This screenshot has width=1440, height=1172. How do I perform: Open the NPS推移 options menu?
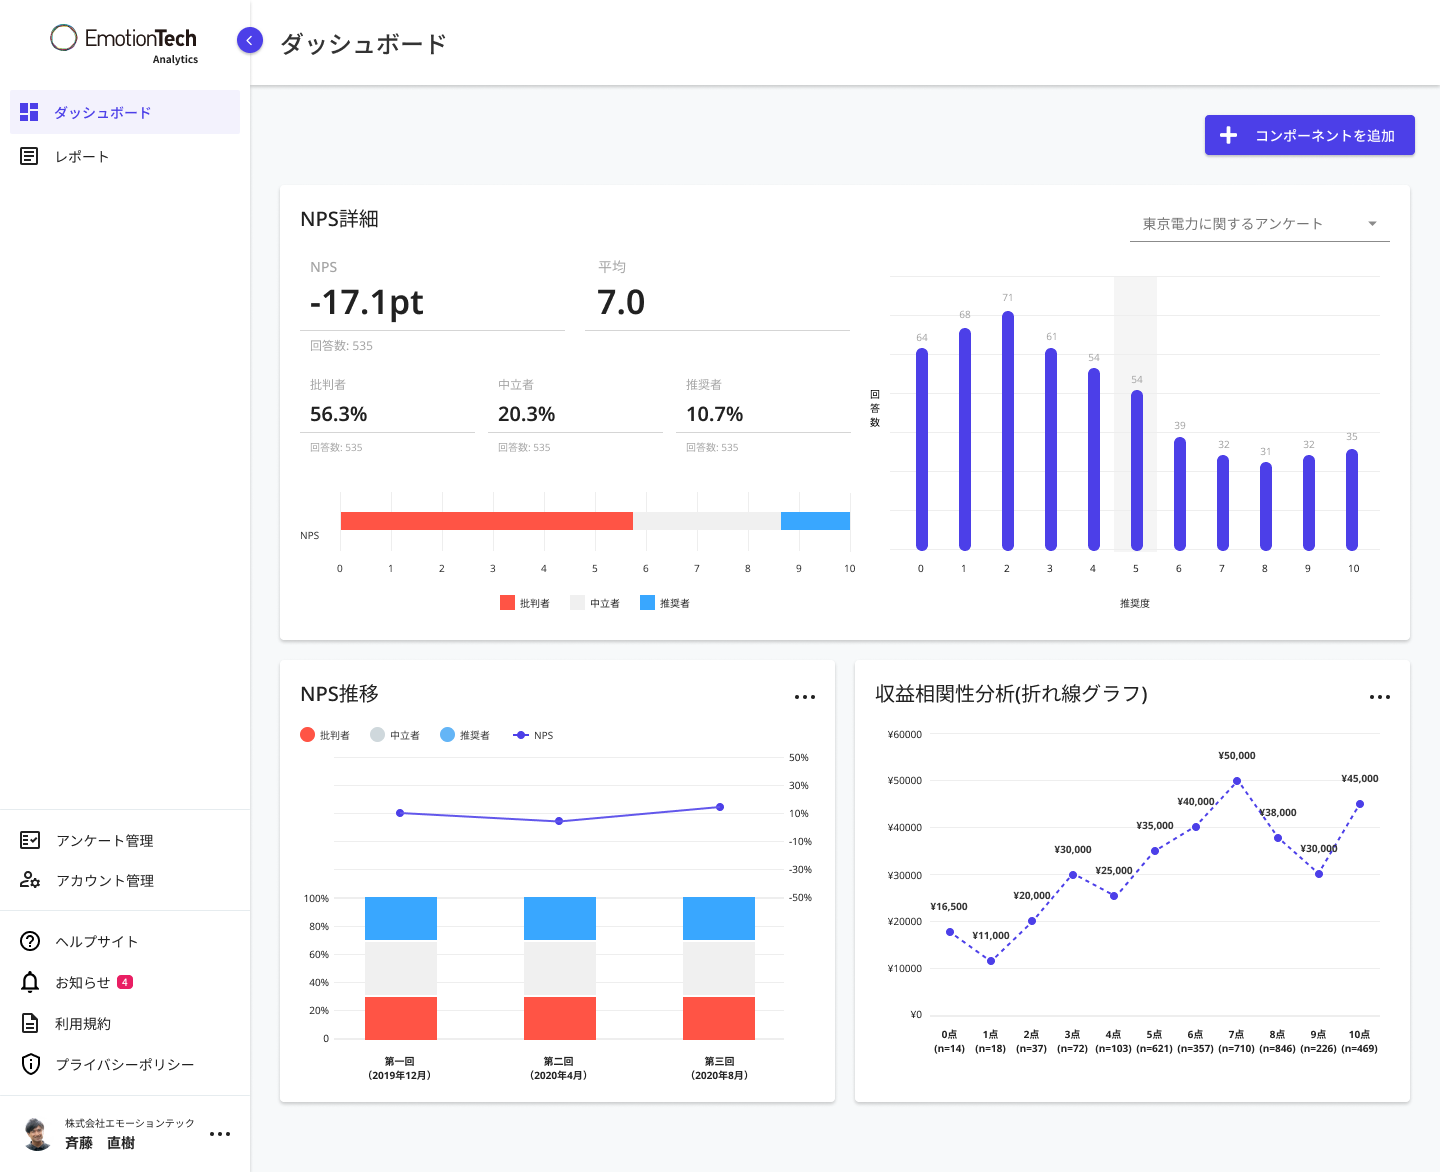(805, 696)
